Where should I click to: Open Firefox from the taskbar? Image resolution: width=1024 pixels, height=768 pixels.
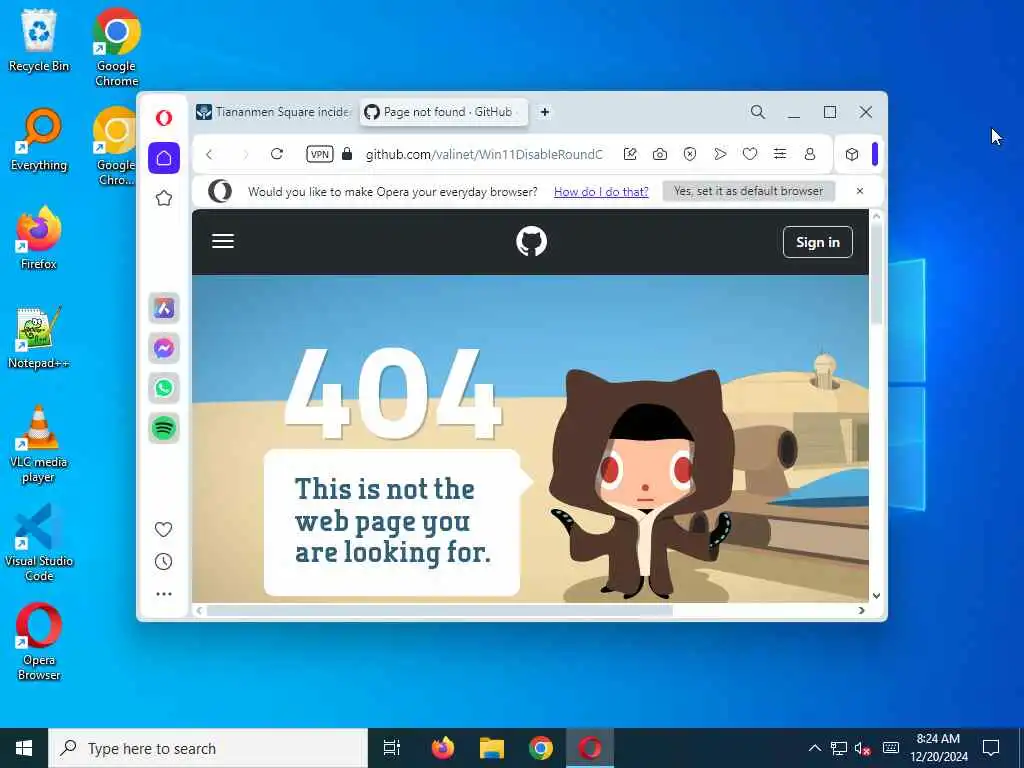point(443,748)
